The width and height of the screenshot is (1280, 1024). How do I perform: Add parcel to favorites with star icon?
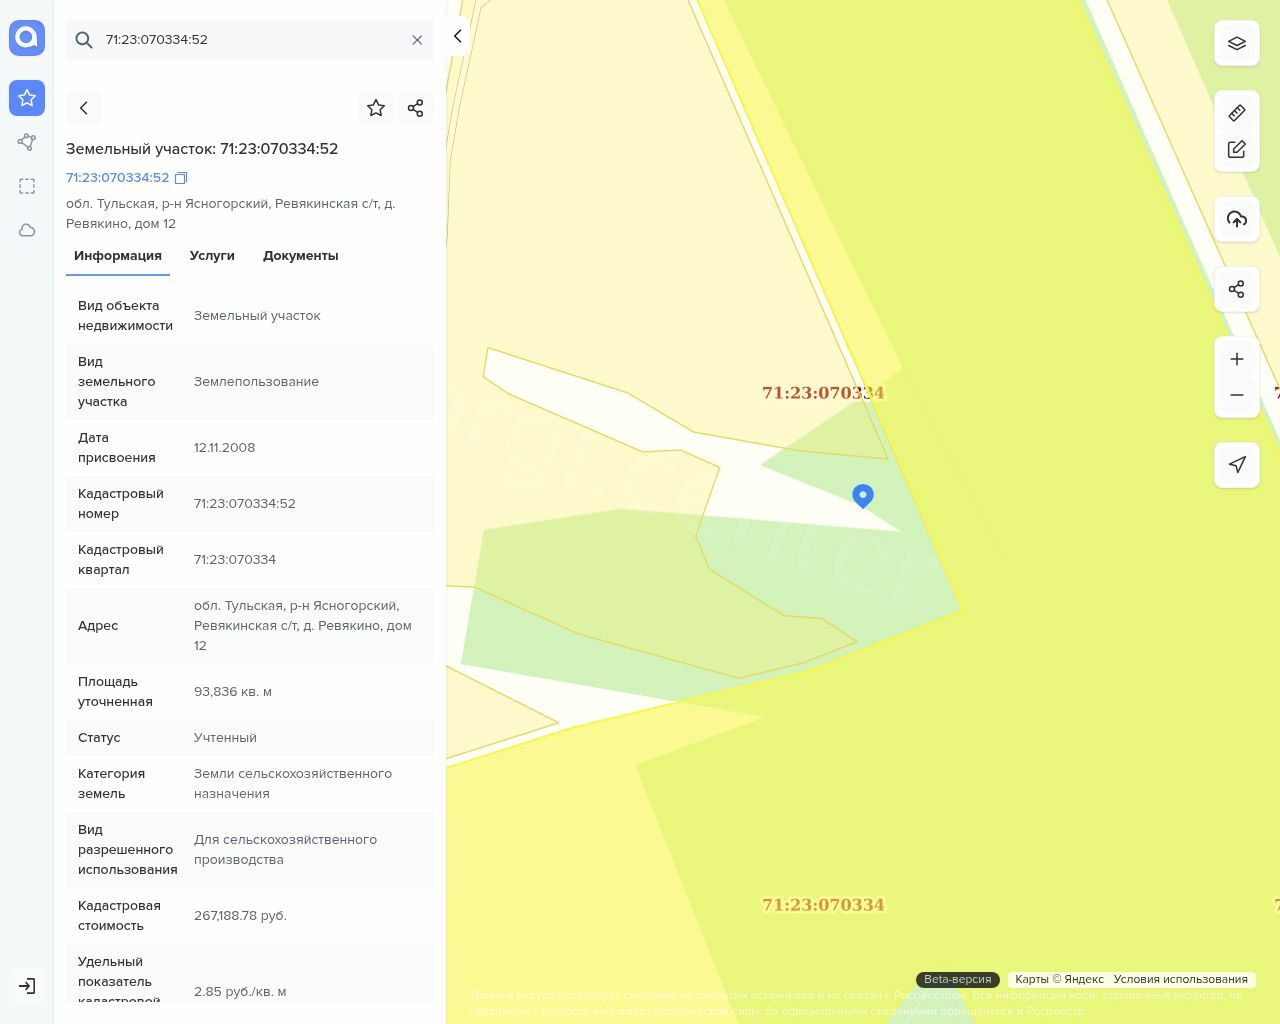[376, 108]
